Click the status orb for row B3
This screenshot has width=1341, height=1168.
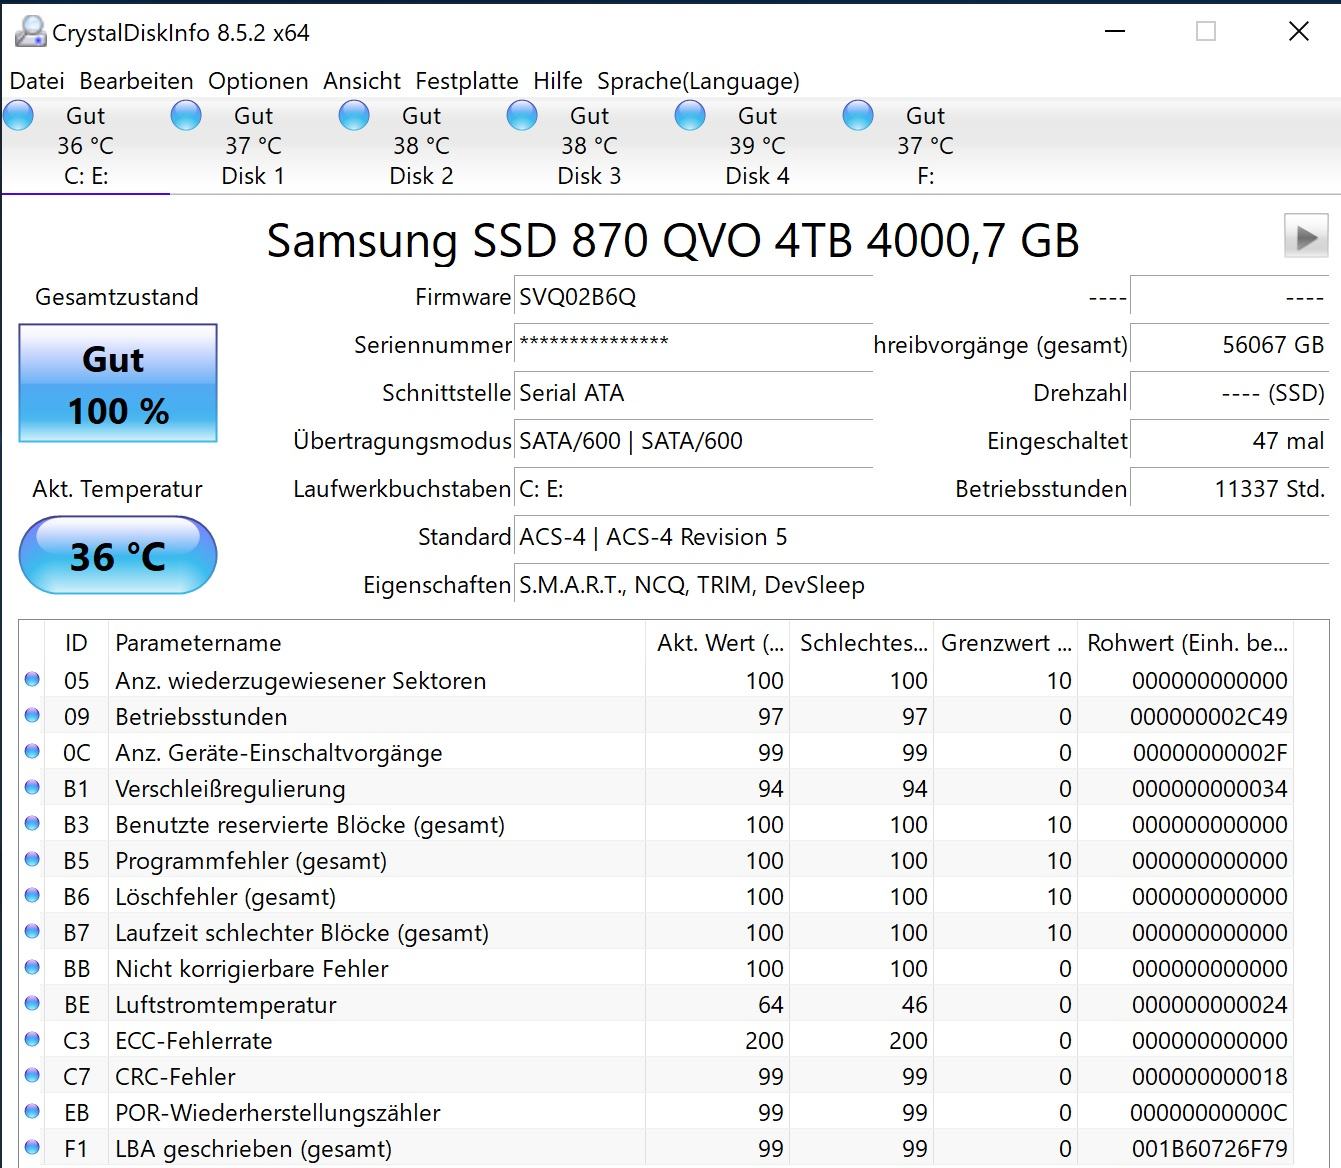click(x=32, y=824)
